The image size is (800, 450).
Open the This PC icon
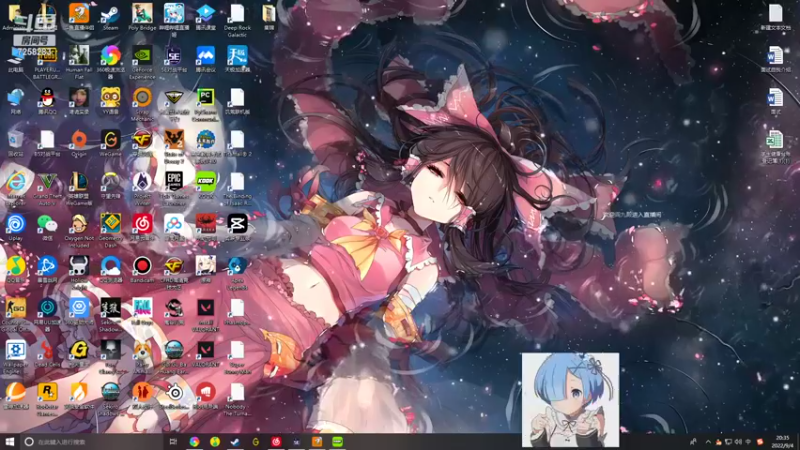point(15,61)
